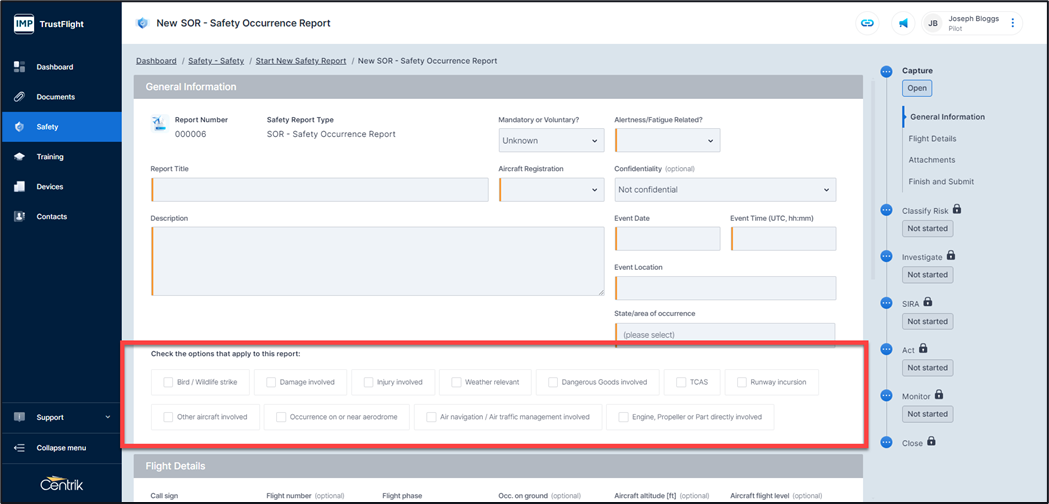This screenshot has height=504, width=1049.
Task: Click the Devices icon in sidebar
Action: [19, 187]
